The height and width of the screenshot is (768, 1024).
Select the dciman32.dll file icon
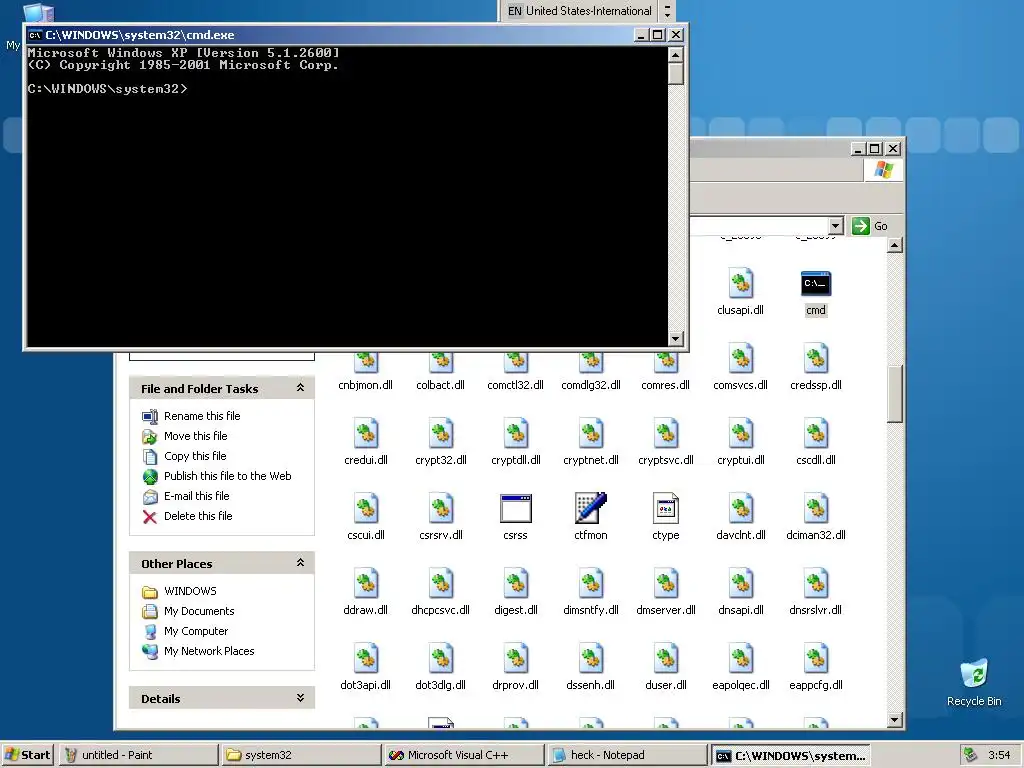point(816,509)
